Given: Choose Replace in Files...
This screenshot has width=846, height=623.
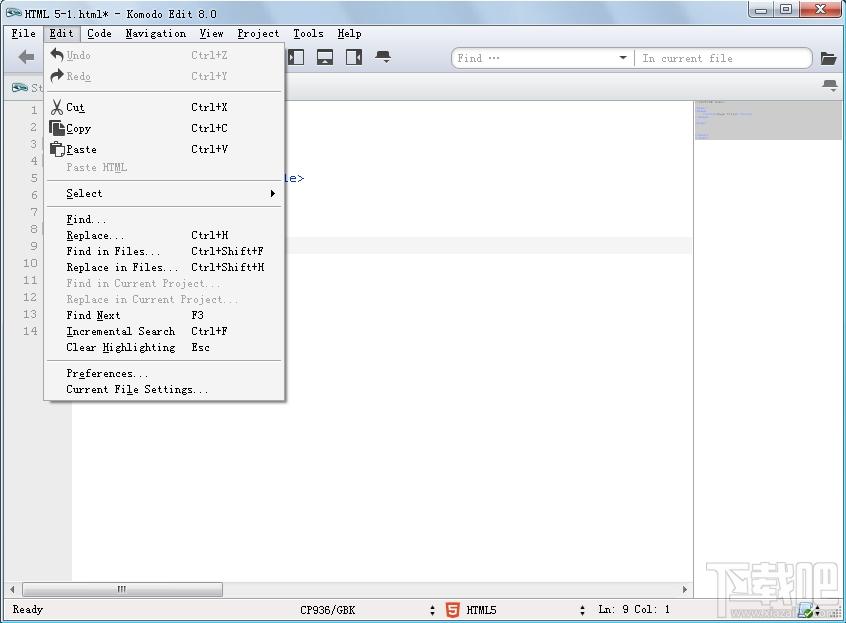Looking at the screenshot, I should pos(164,267).
